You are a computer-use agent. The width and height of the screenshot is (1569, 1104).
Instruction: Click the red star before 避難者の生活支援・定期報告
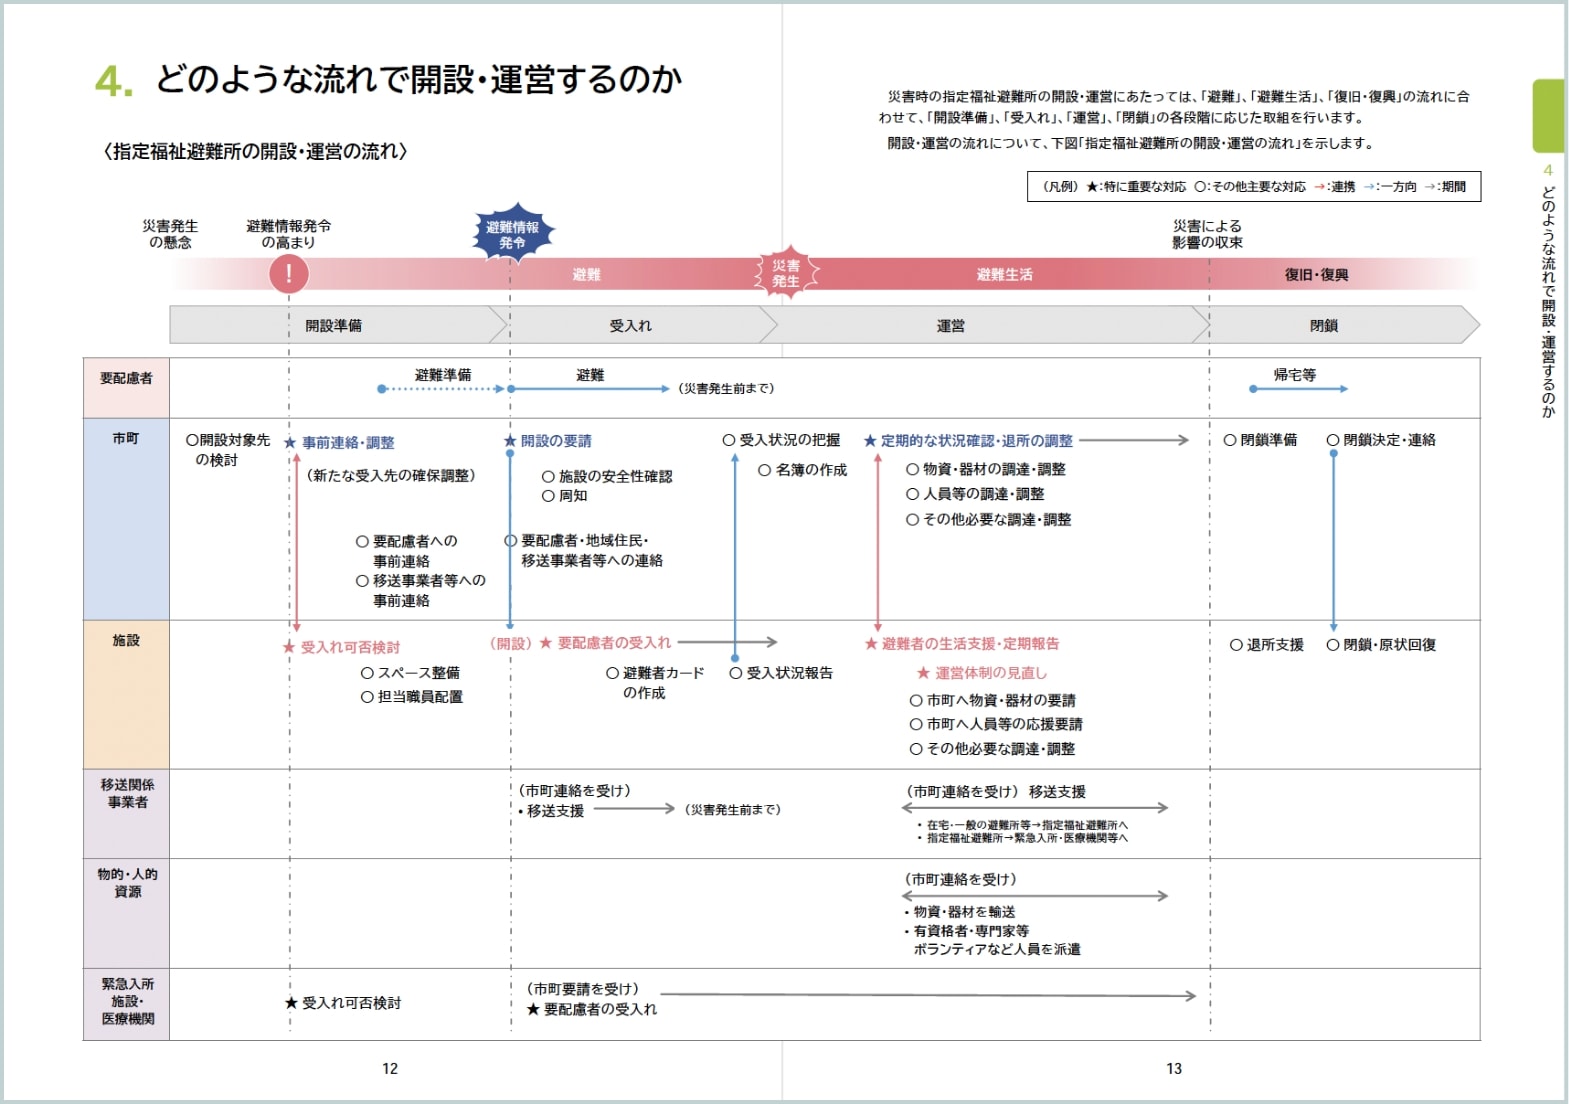[x=871, y=644]
